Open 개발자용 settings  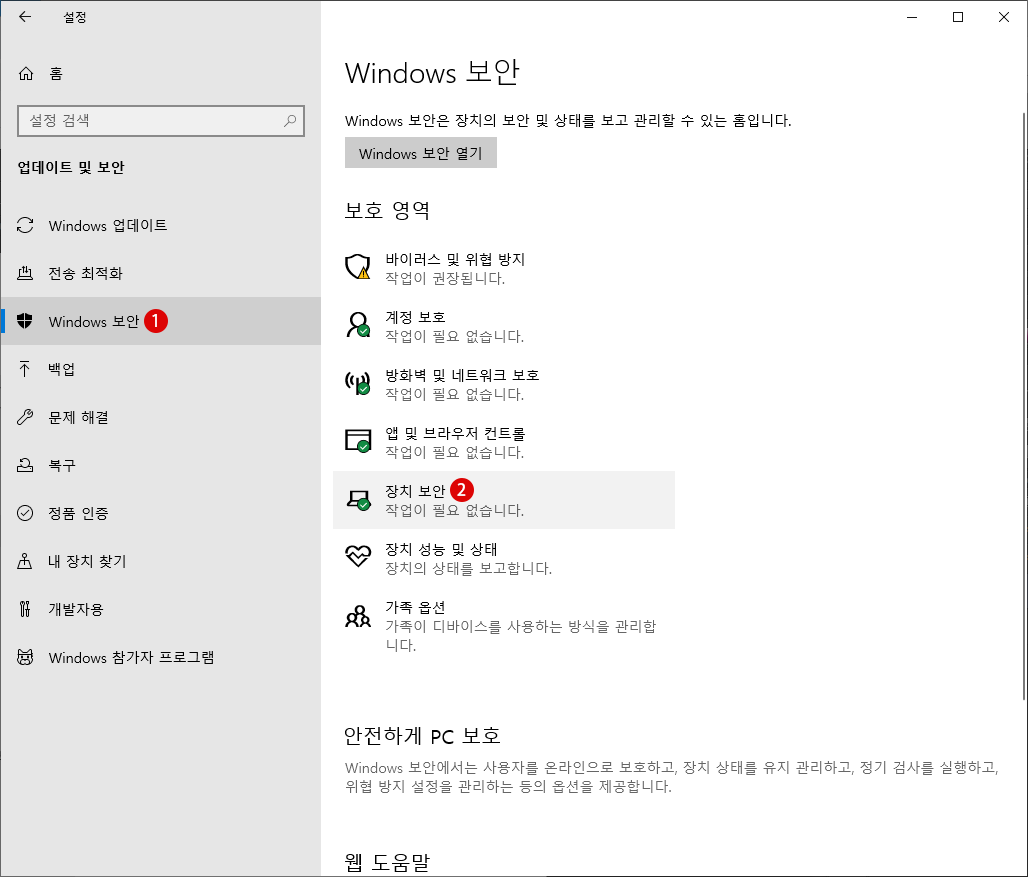click(161, 609)
